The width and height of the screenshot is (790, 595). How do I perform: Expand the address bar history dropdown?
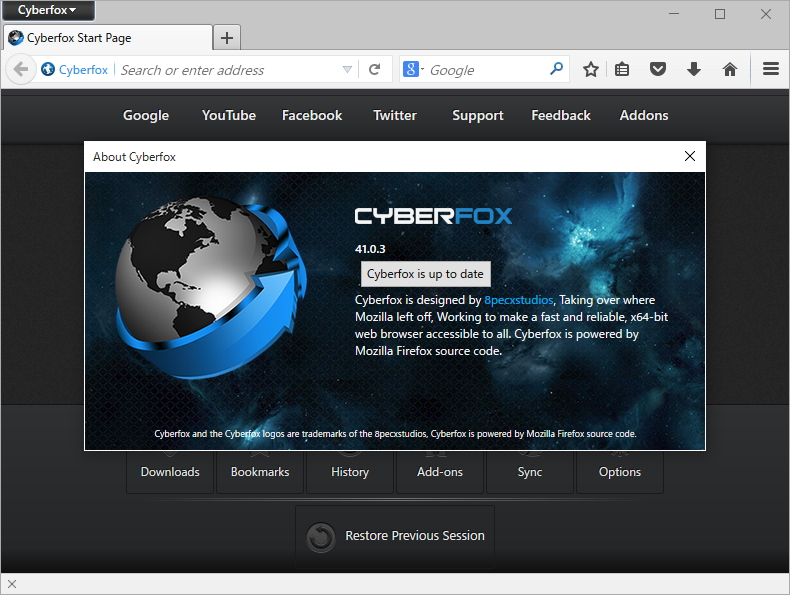[x=347, y=70]
